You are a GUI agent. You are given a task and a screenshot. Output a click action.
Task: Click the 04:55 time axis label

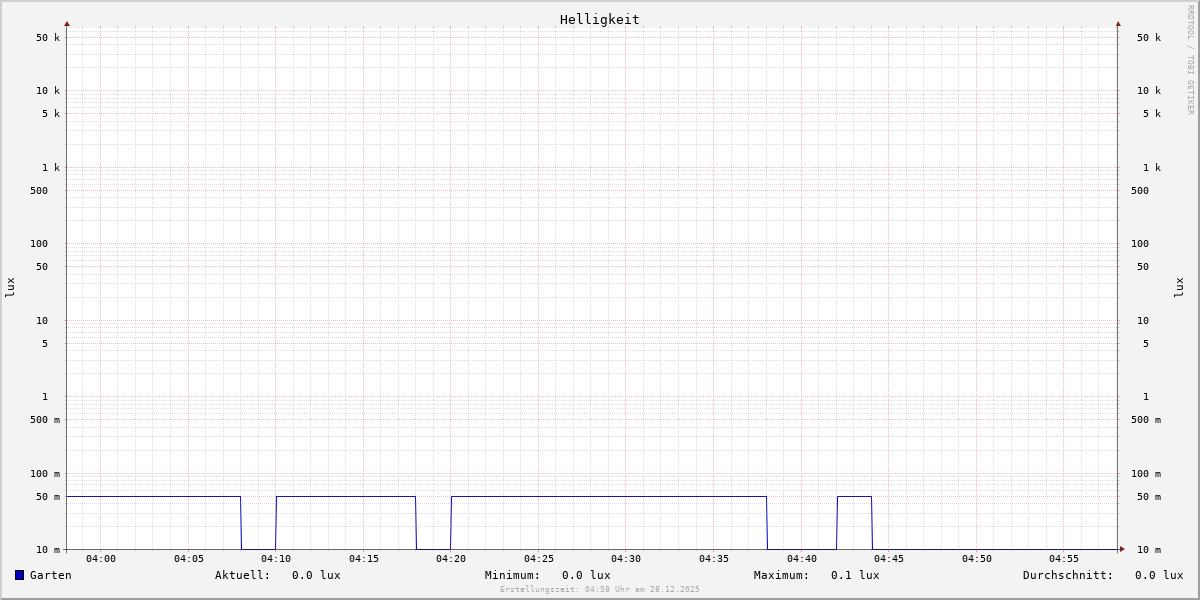(x=1064, y=559)
